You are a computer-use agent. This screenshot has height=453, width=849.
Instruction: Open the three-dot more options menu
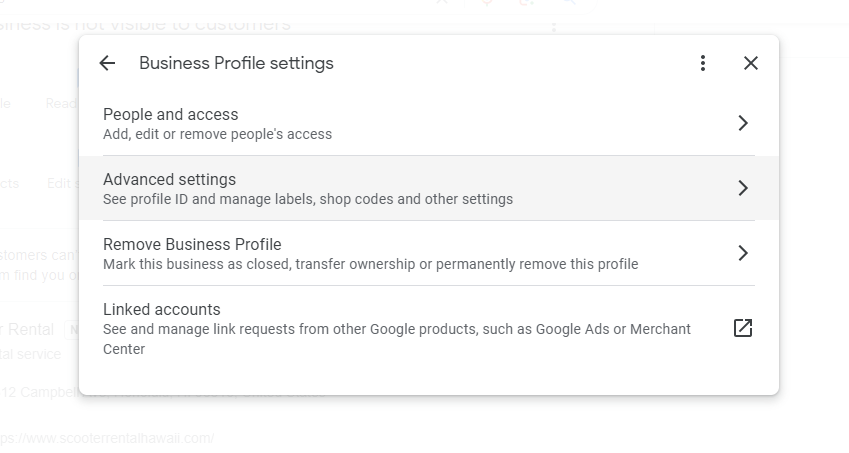tap(703, 63)
